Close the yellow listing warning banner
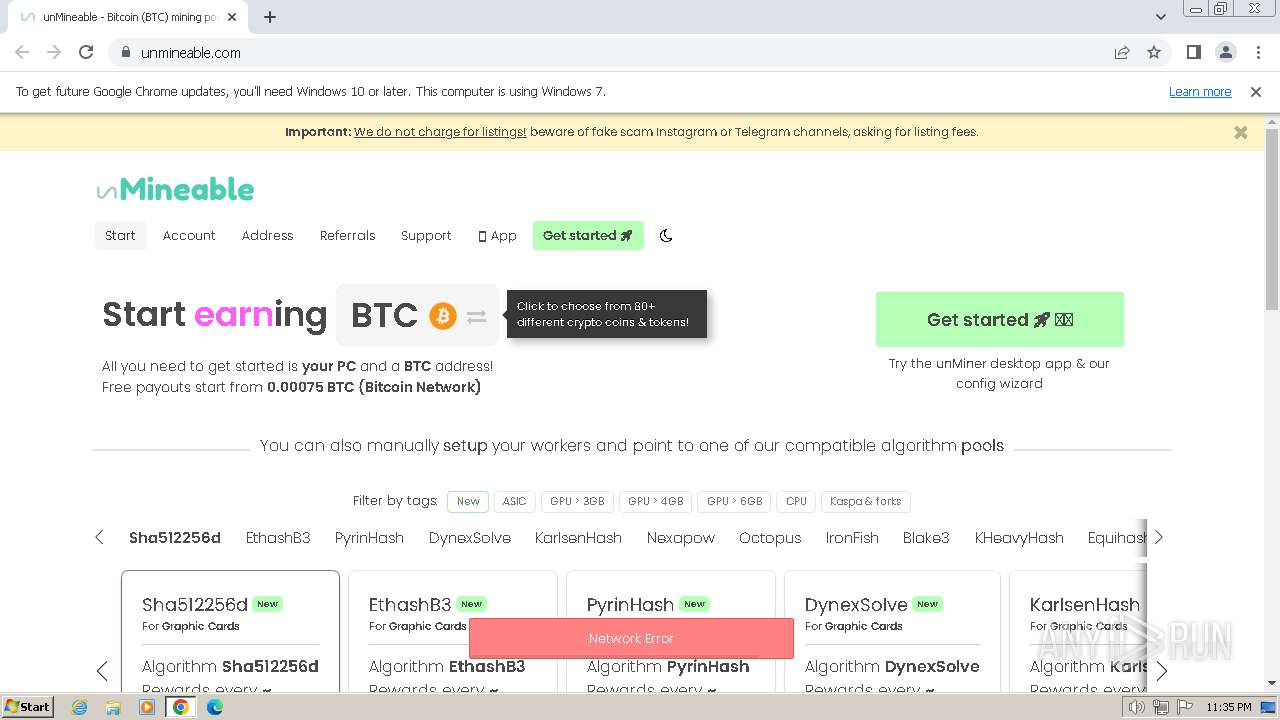This screenshot has width=1280, height=720. [x=1241, y=132]
